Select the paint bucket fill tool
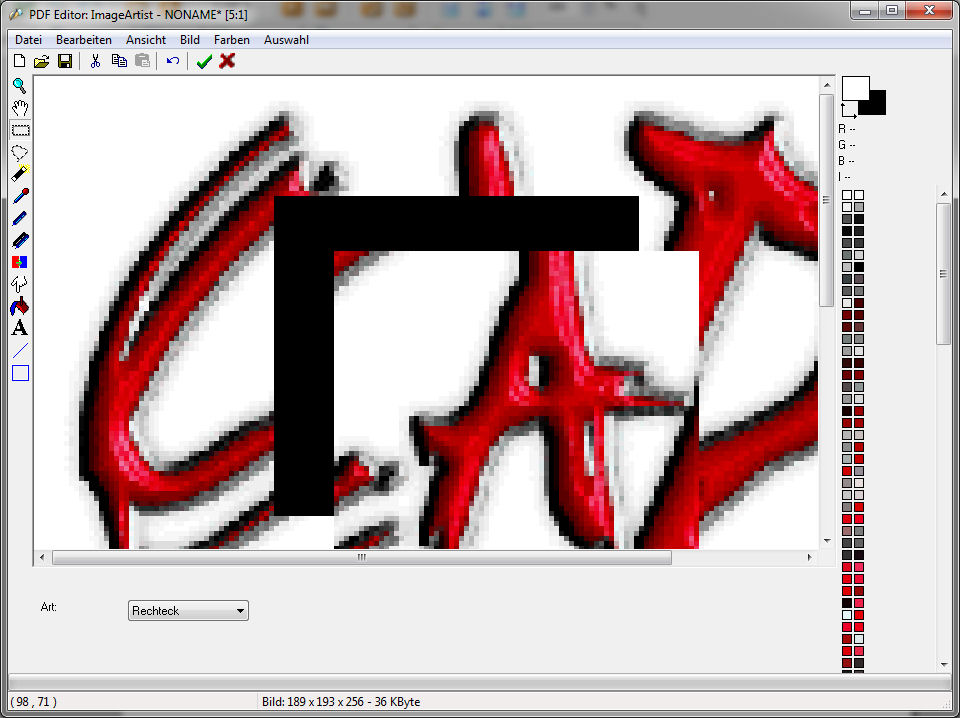This screenshot has width=960, height=718. coord(20,306)
